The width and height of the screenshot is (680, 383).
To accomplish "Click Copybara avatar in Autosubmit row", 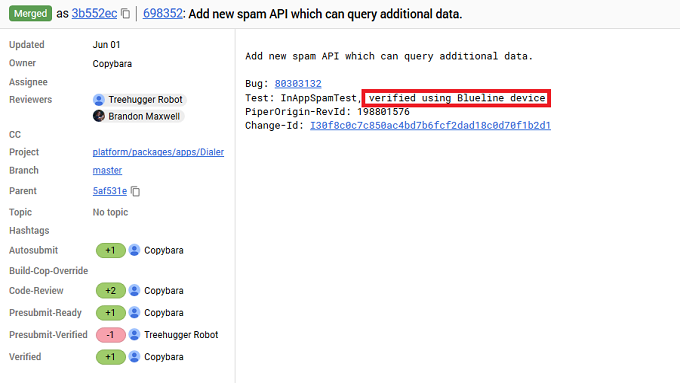I will 134,250.
